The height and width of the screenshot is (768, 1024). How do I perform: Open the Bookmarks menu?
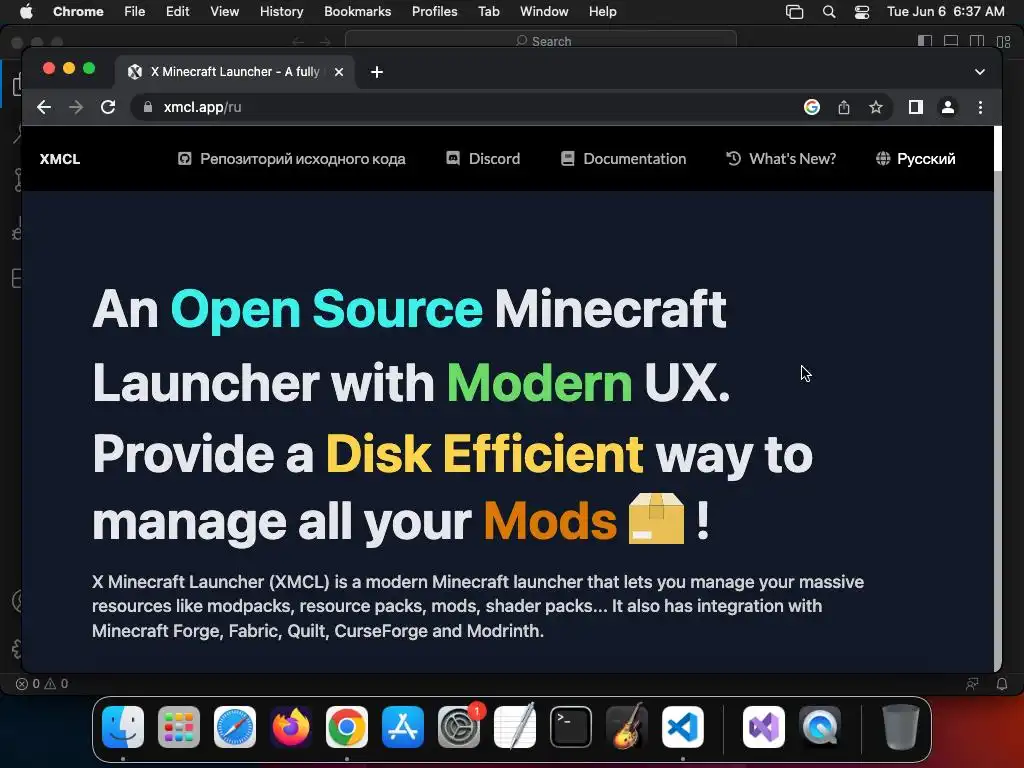(x=357, y=12)
